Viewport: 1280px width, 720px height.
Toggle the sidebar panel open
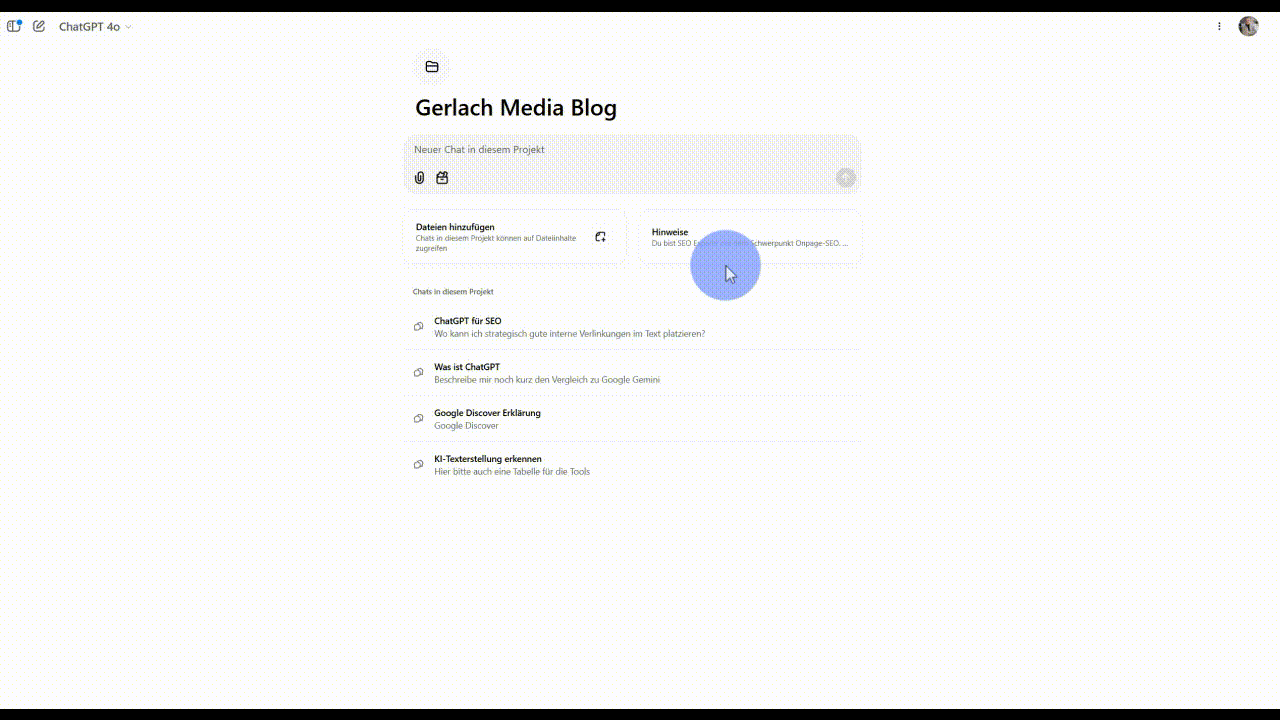click(x=14, y=26)
